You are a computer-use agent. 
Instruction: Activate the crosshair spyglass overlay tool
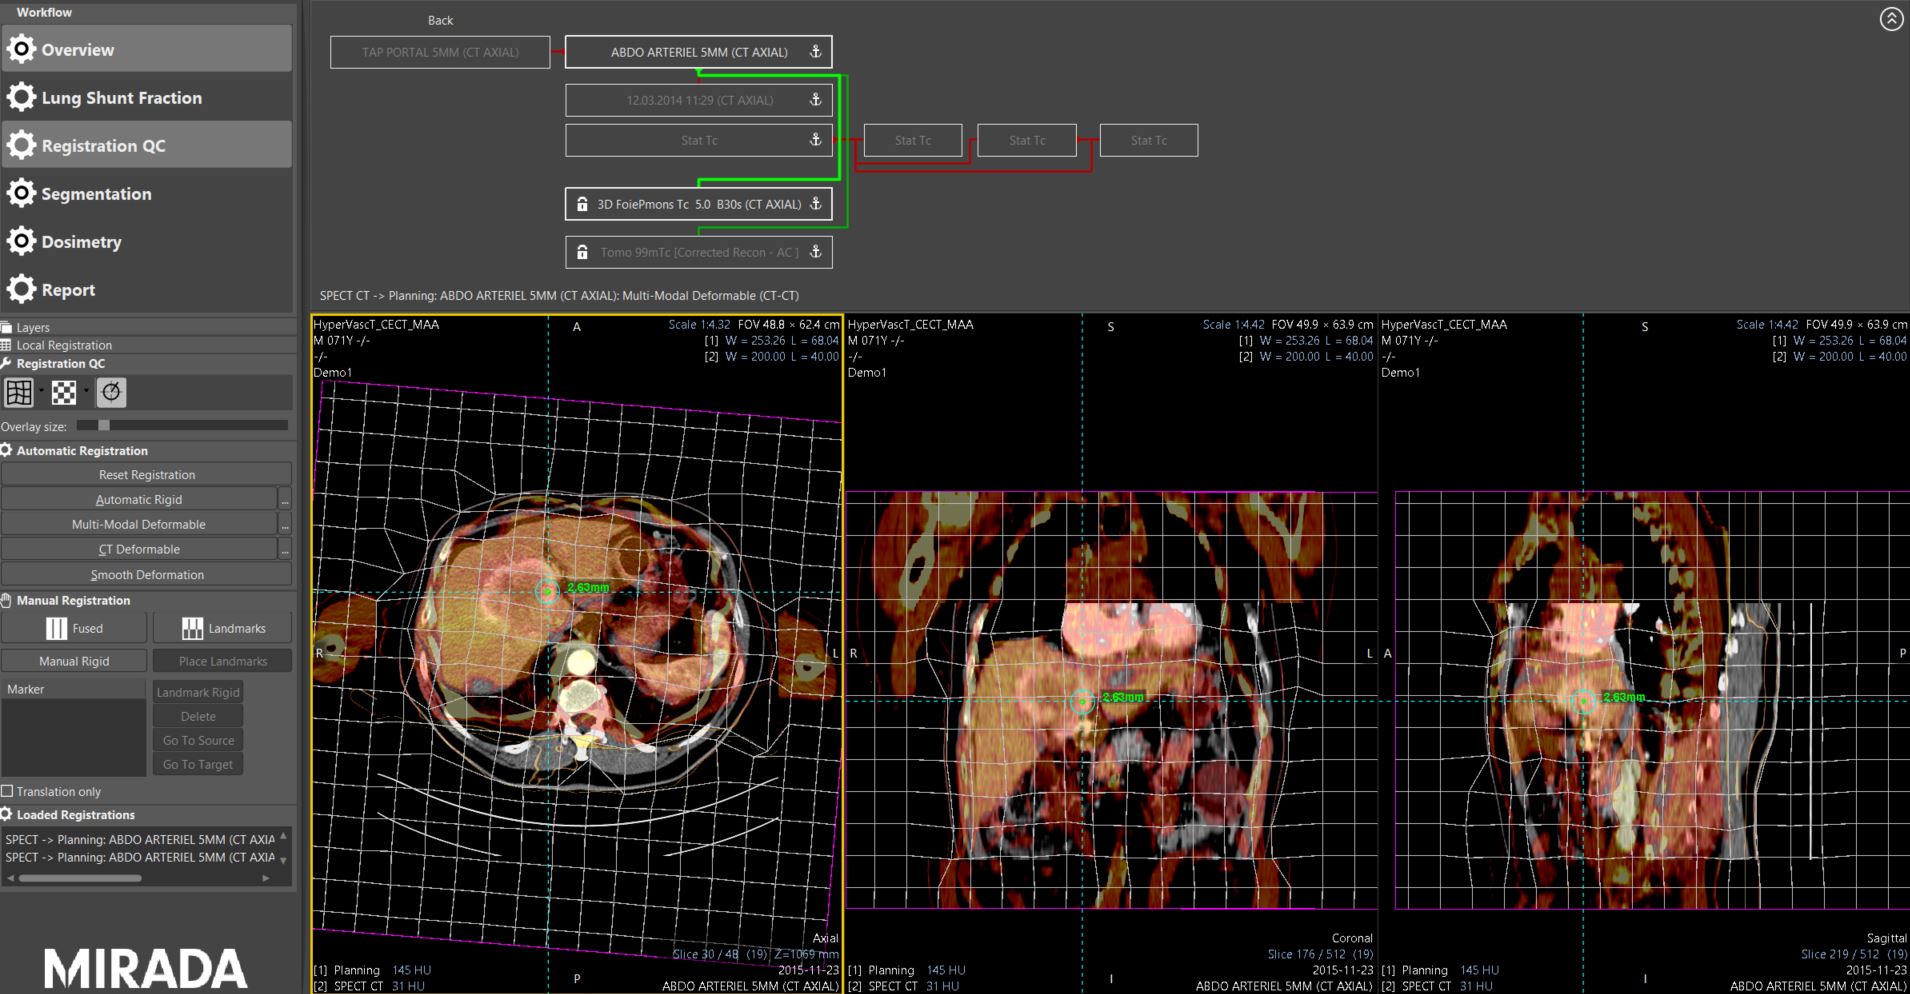tap(111, 393)
